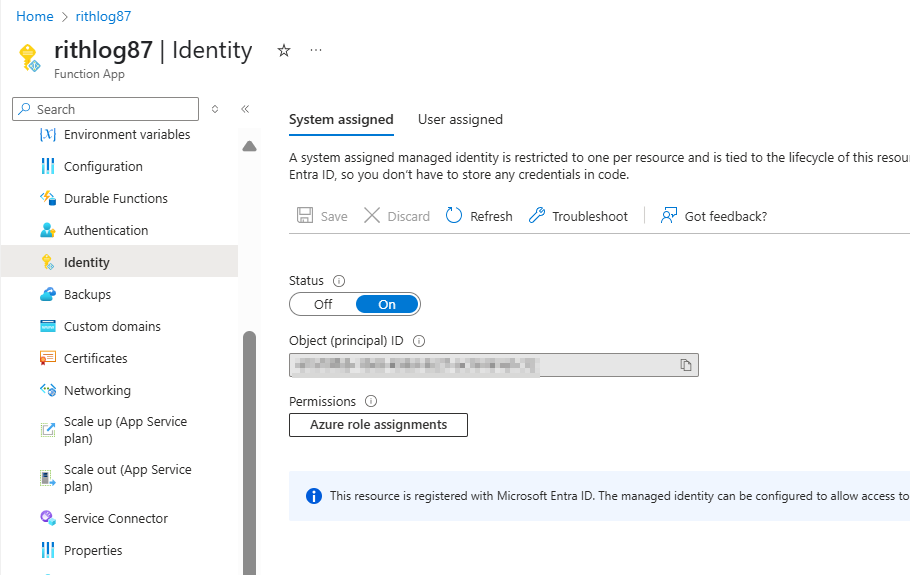Open Configuration menu item
The image size is (910, 575).
tap(120, 167)
